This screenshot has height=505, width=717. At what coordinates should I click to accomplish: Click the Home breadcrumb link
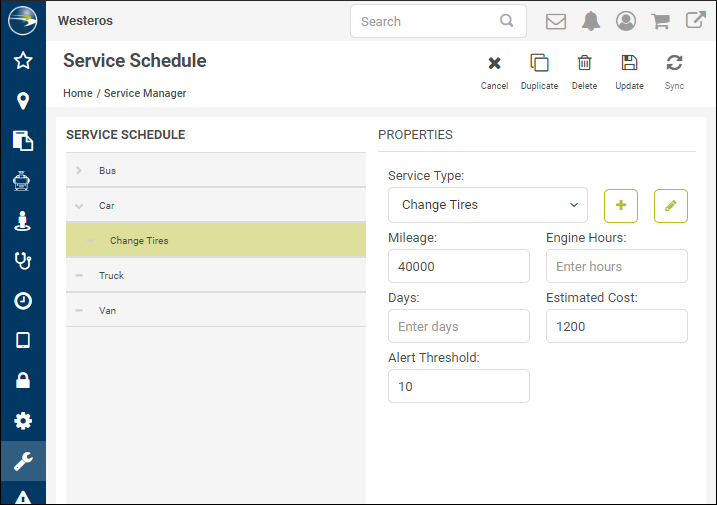tap(78, 93)
